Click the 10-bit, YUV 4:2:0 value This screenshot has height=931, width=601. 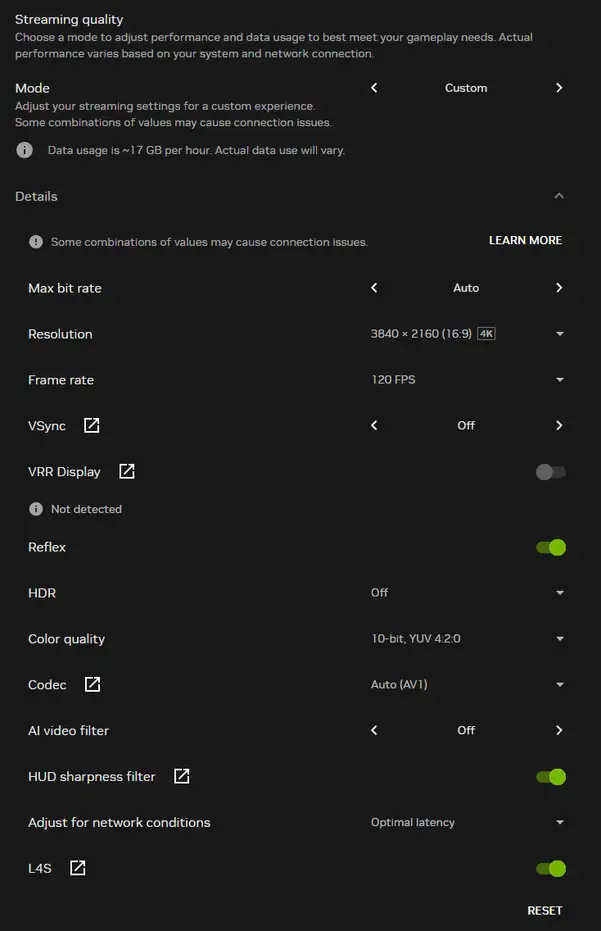(x=416, y=639)
